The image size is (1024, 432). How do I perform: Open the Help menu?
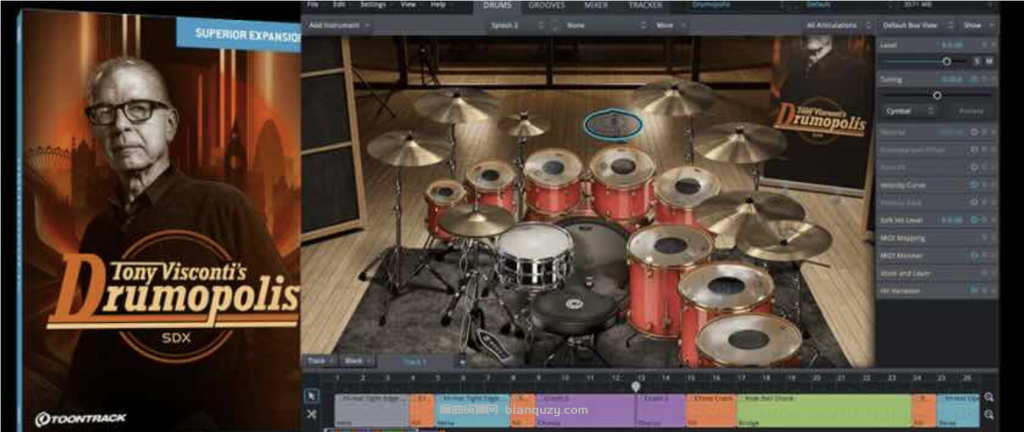(439, 5)
